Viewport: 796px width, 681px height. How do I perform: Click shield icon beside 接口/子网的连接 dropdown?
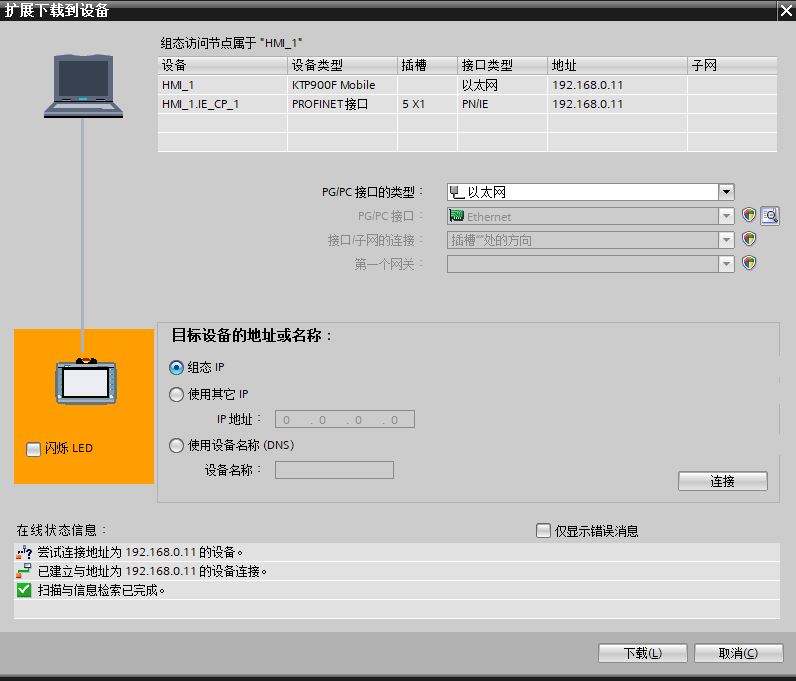[749, 239]
